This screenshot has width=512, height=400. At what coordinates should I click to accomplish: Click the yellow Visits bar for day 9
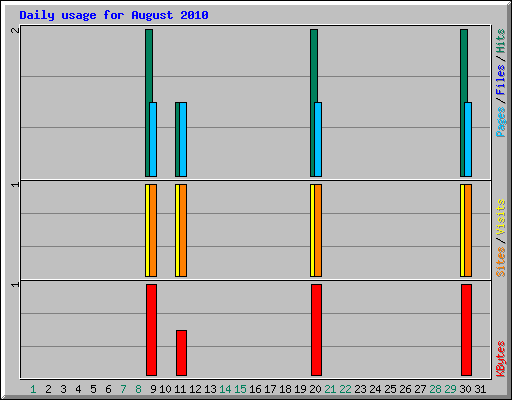(147, 230)
